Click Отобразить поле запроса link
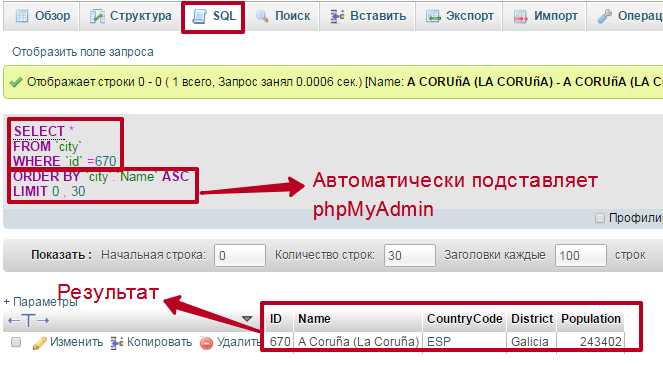The height and width of the screenshot is (365, 663). coord(83,52)
